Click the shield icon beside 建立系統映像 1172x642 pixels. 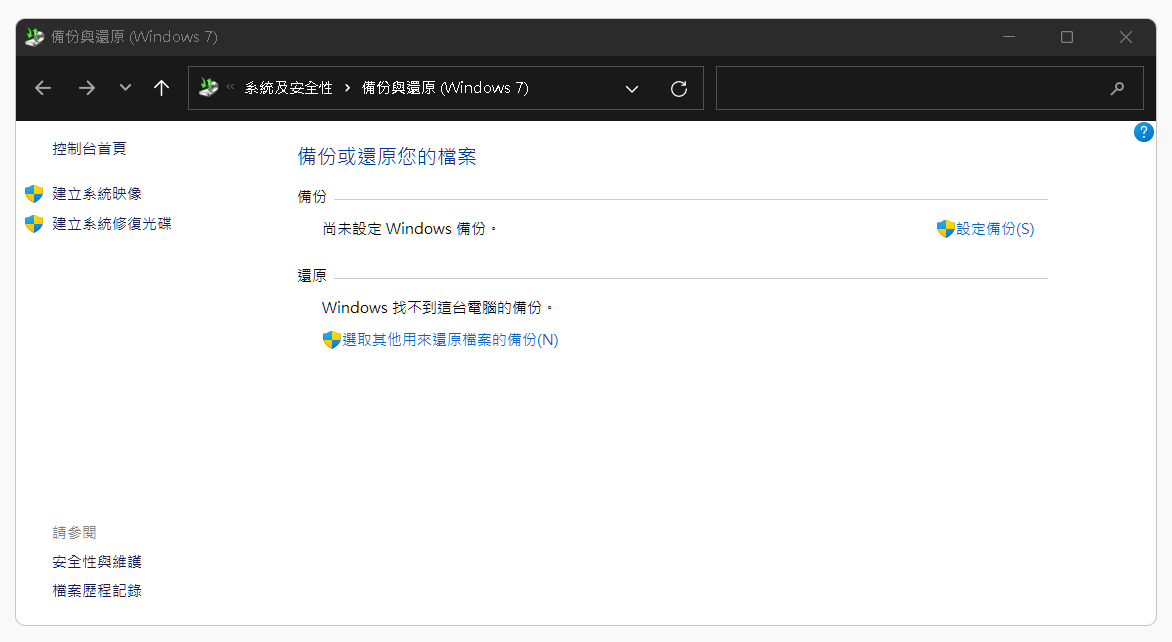click(x=34, y=194)
